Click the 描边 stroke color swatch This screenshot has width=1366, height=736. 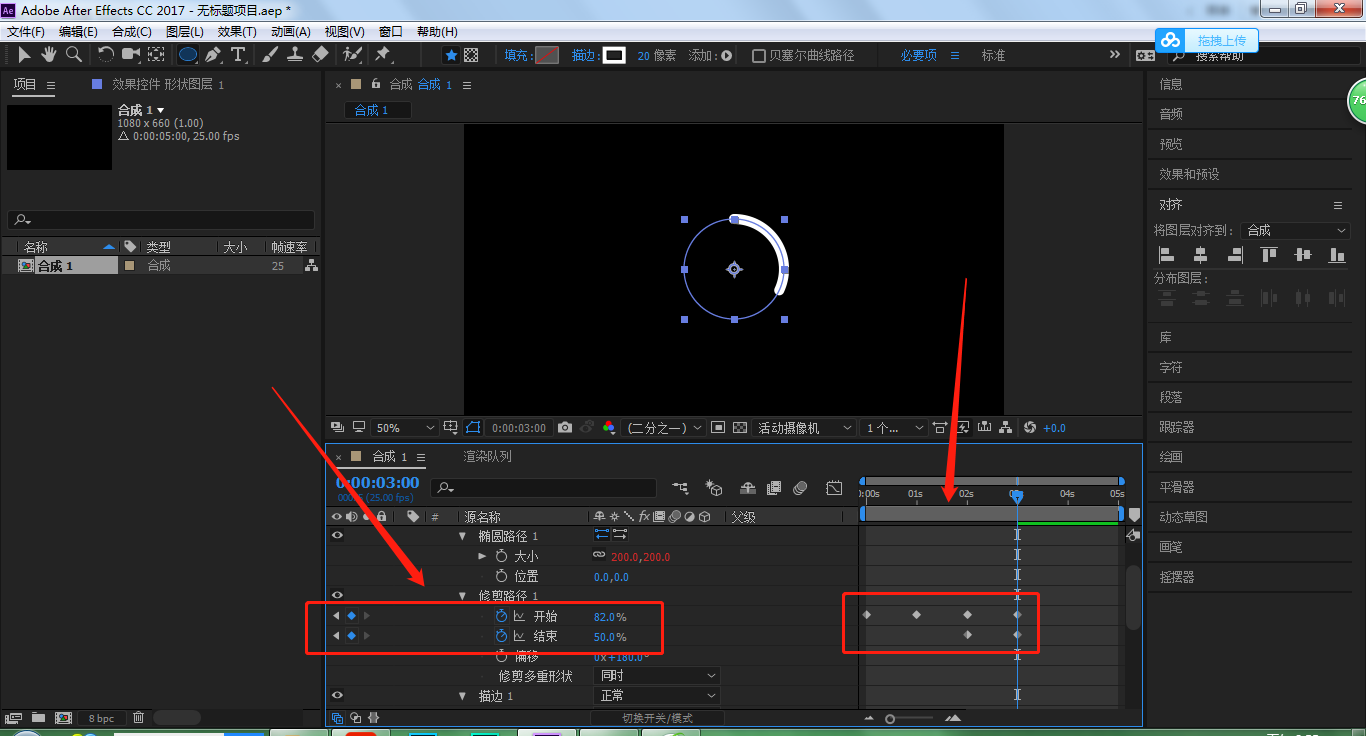614,56
